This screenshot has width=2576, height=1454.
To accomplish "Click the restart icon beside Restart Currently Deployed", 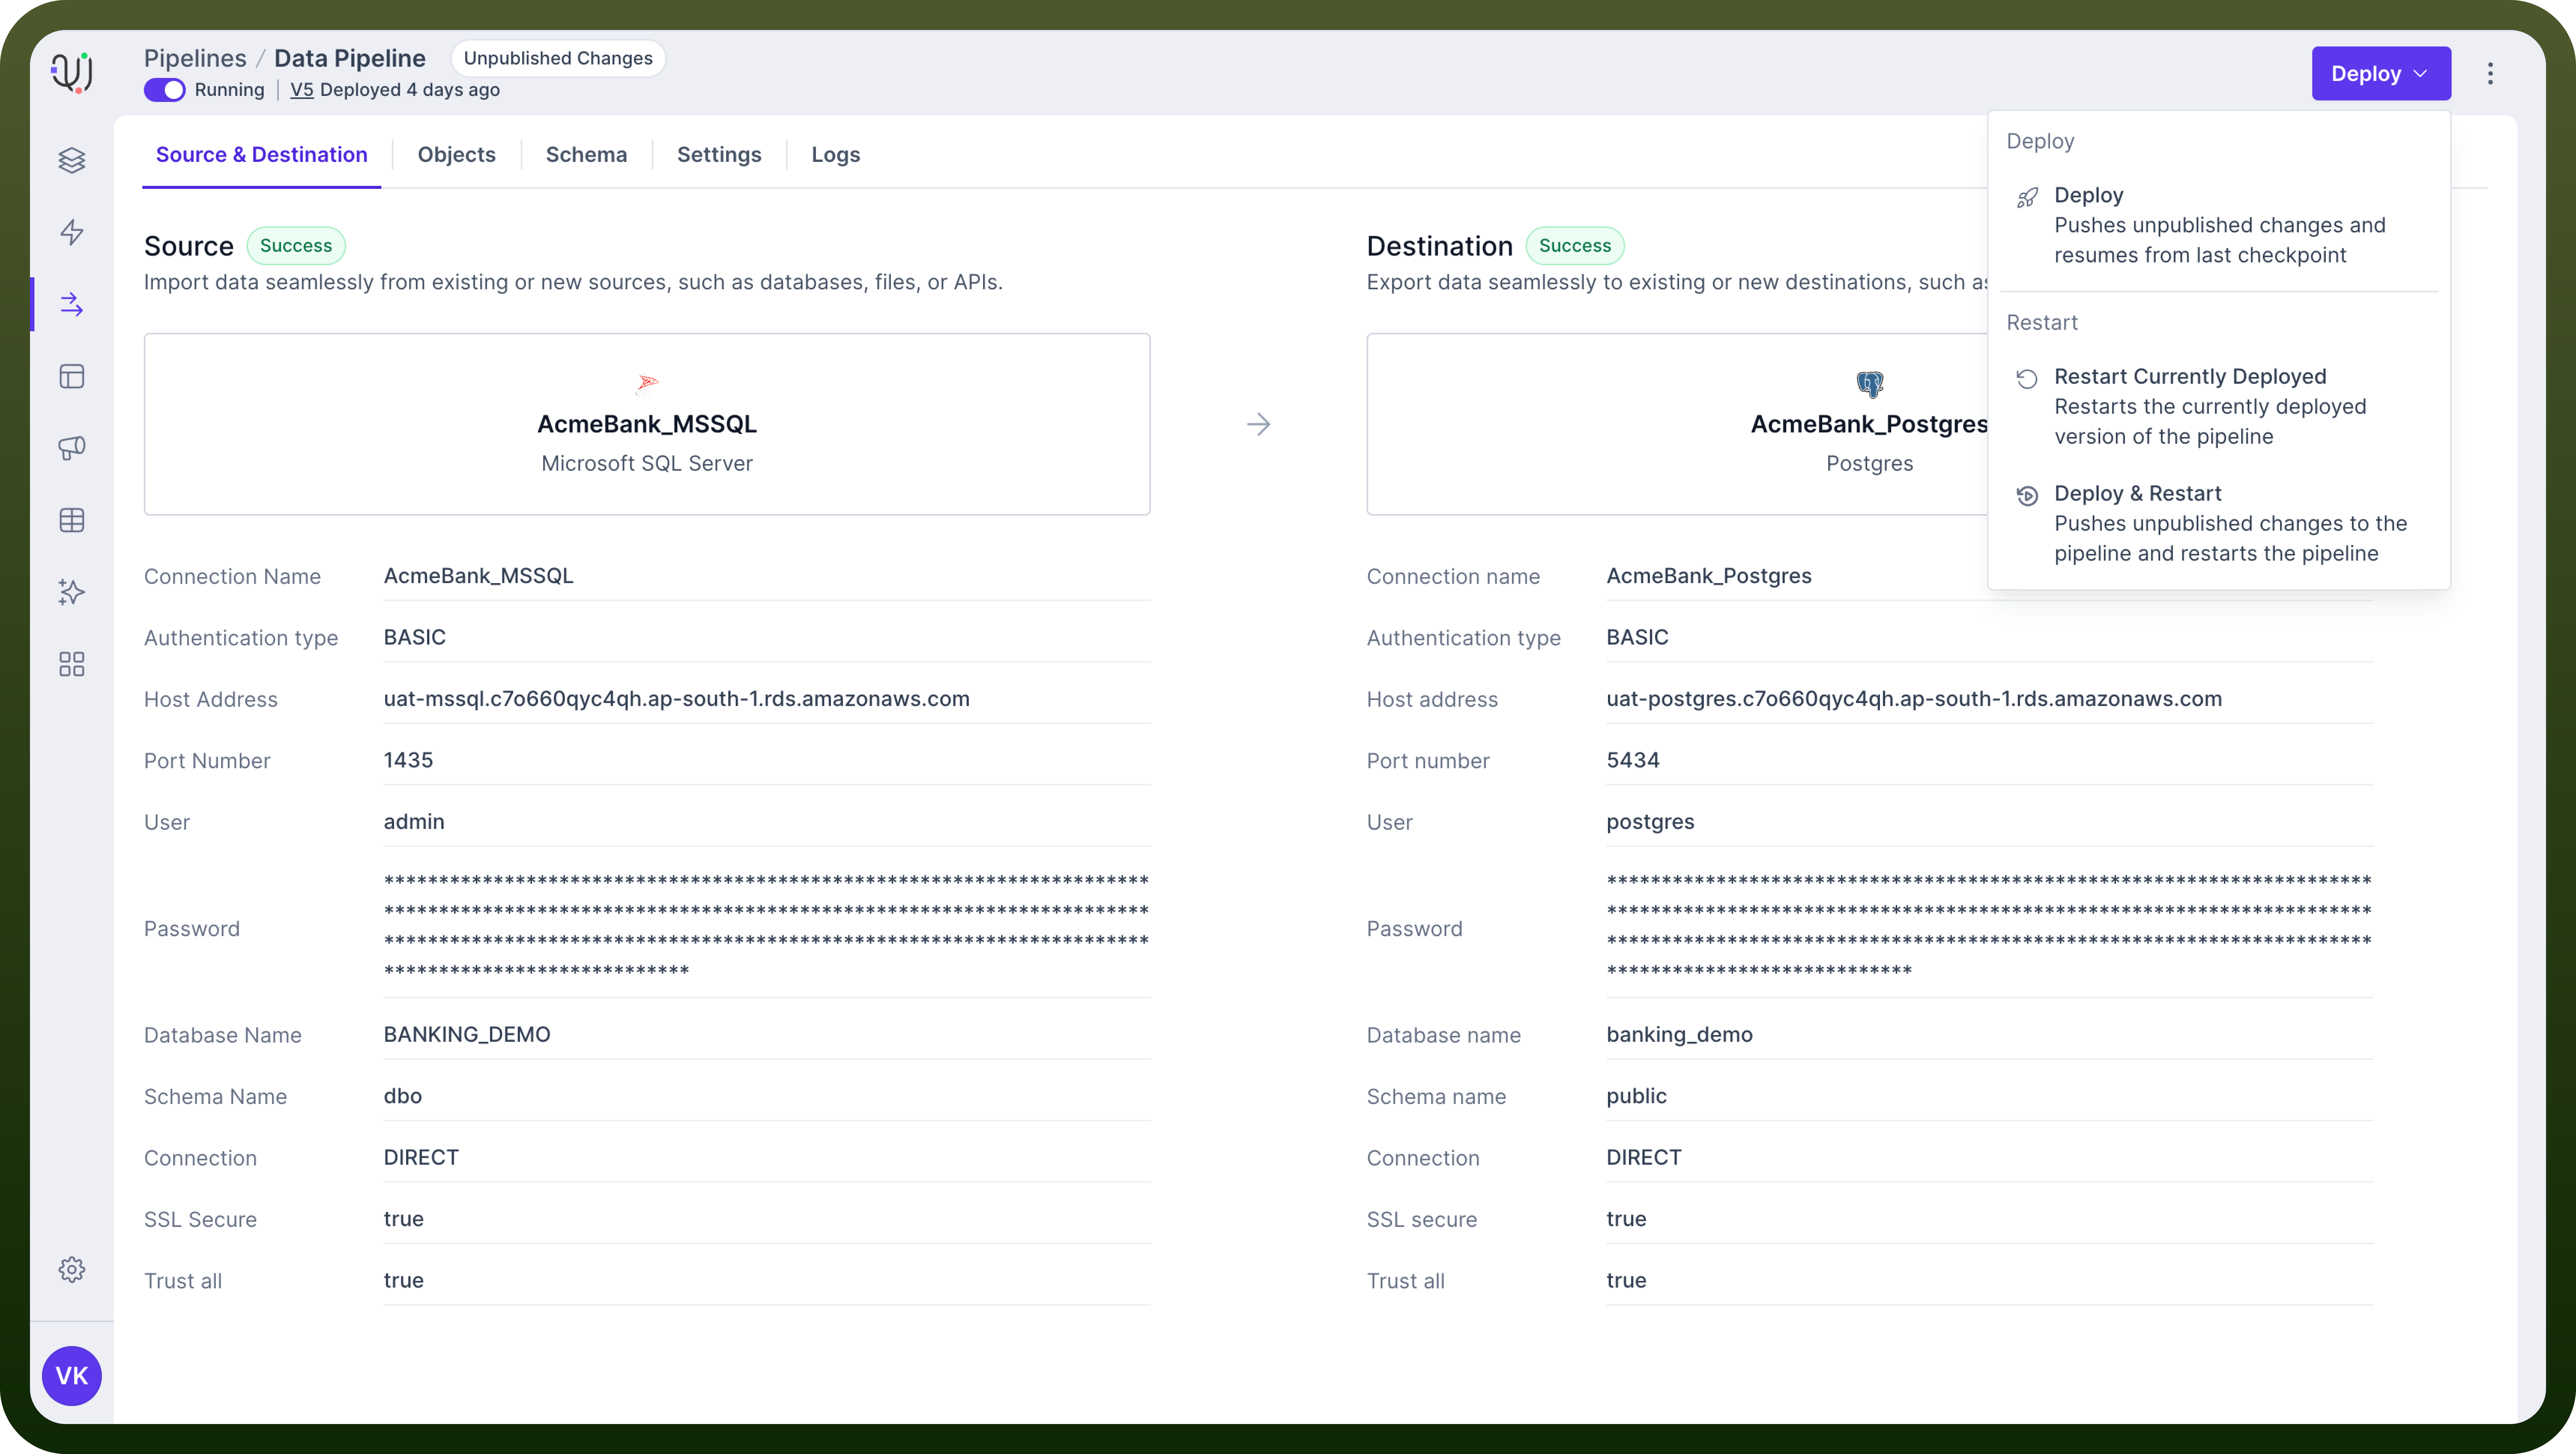I will click(2027, 378).
